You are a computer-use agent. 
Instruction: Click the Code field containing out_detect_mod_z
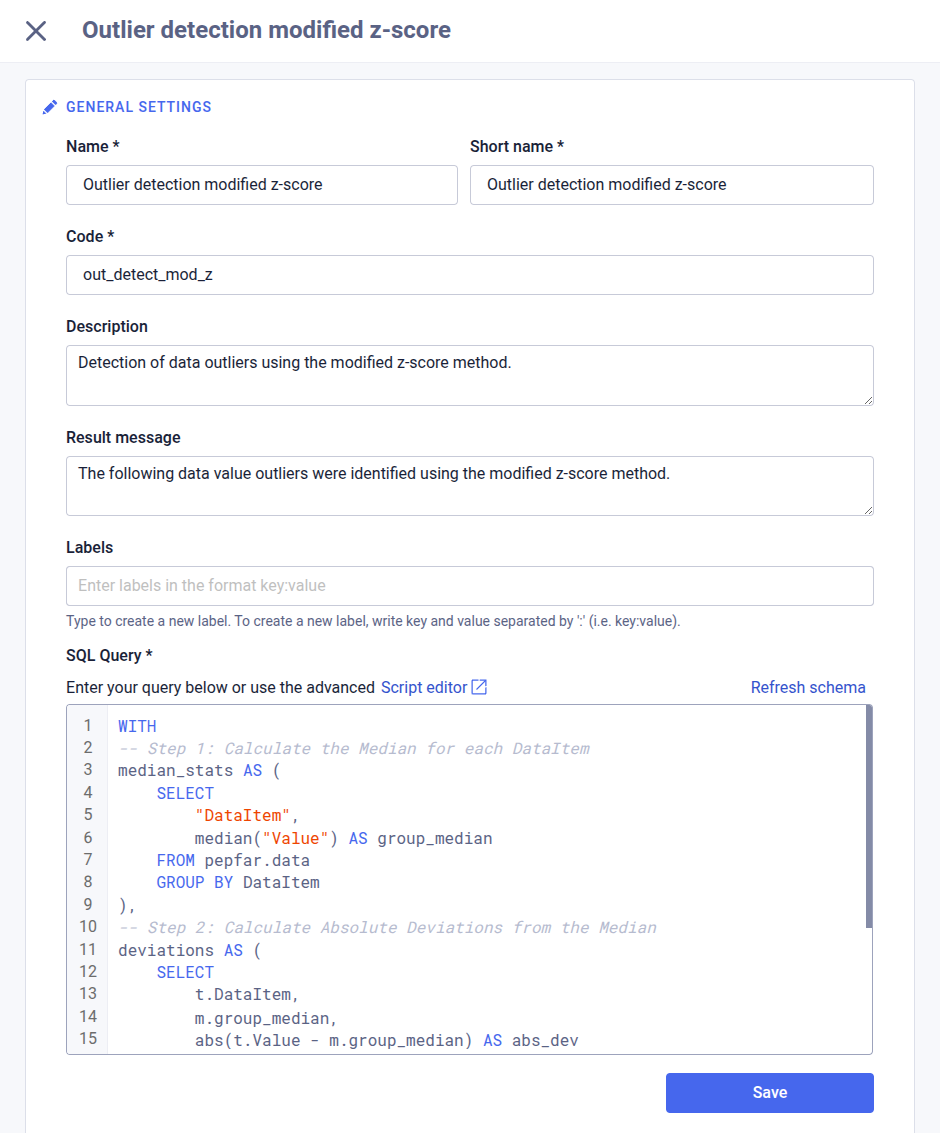coord(470,275)
